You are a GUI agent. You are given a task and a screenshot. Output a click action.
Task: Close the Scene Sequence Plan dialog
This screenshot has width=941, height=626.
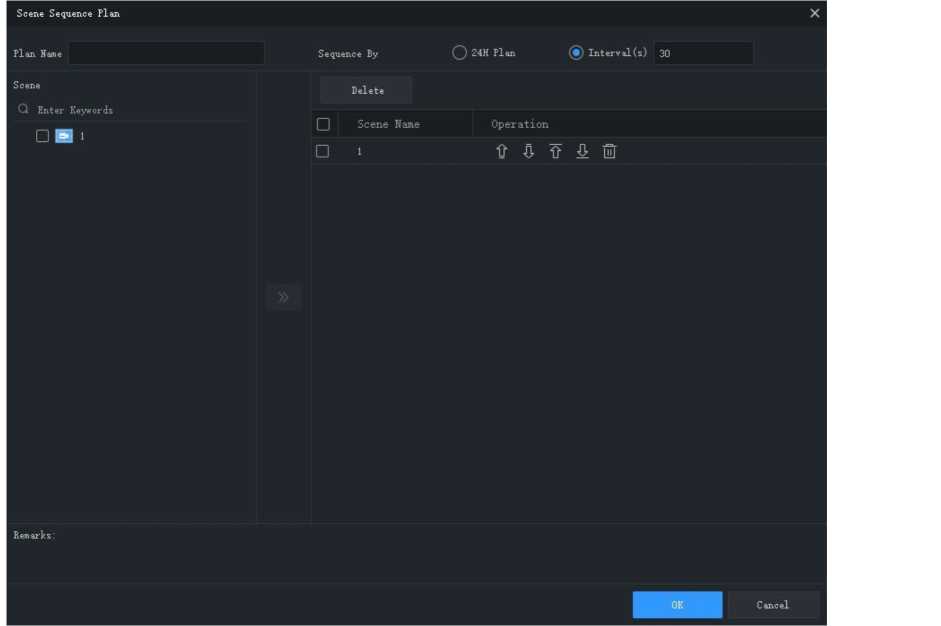814,13
